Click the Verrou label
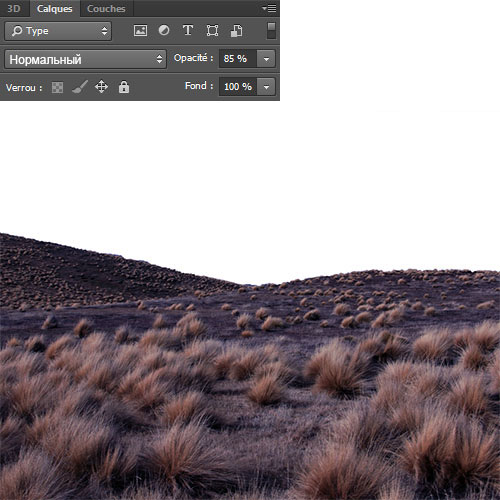Viewport: 500px width, 500px height. coord(24,88)
